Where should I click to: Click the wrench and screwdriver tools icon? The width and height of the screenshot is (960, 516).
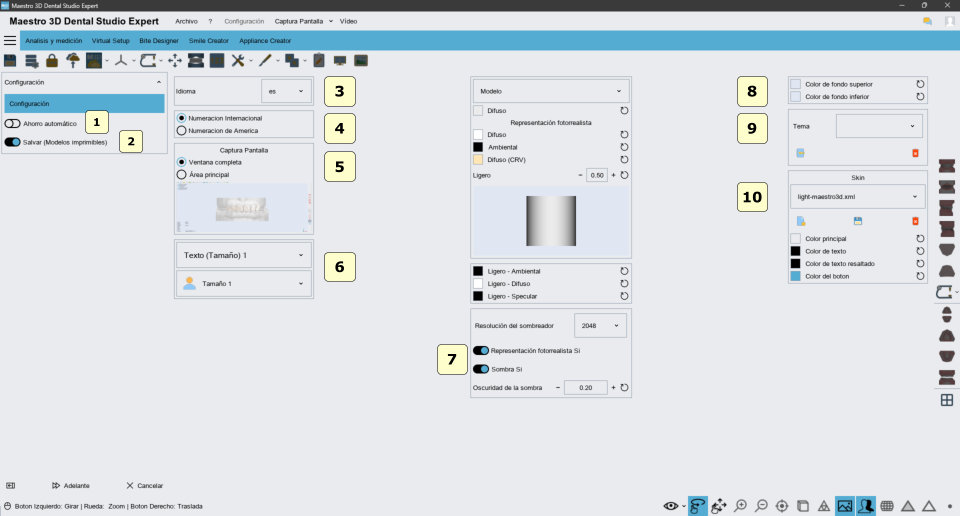(238, 60)
